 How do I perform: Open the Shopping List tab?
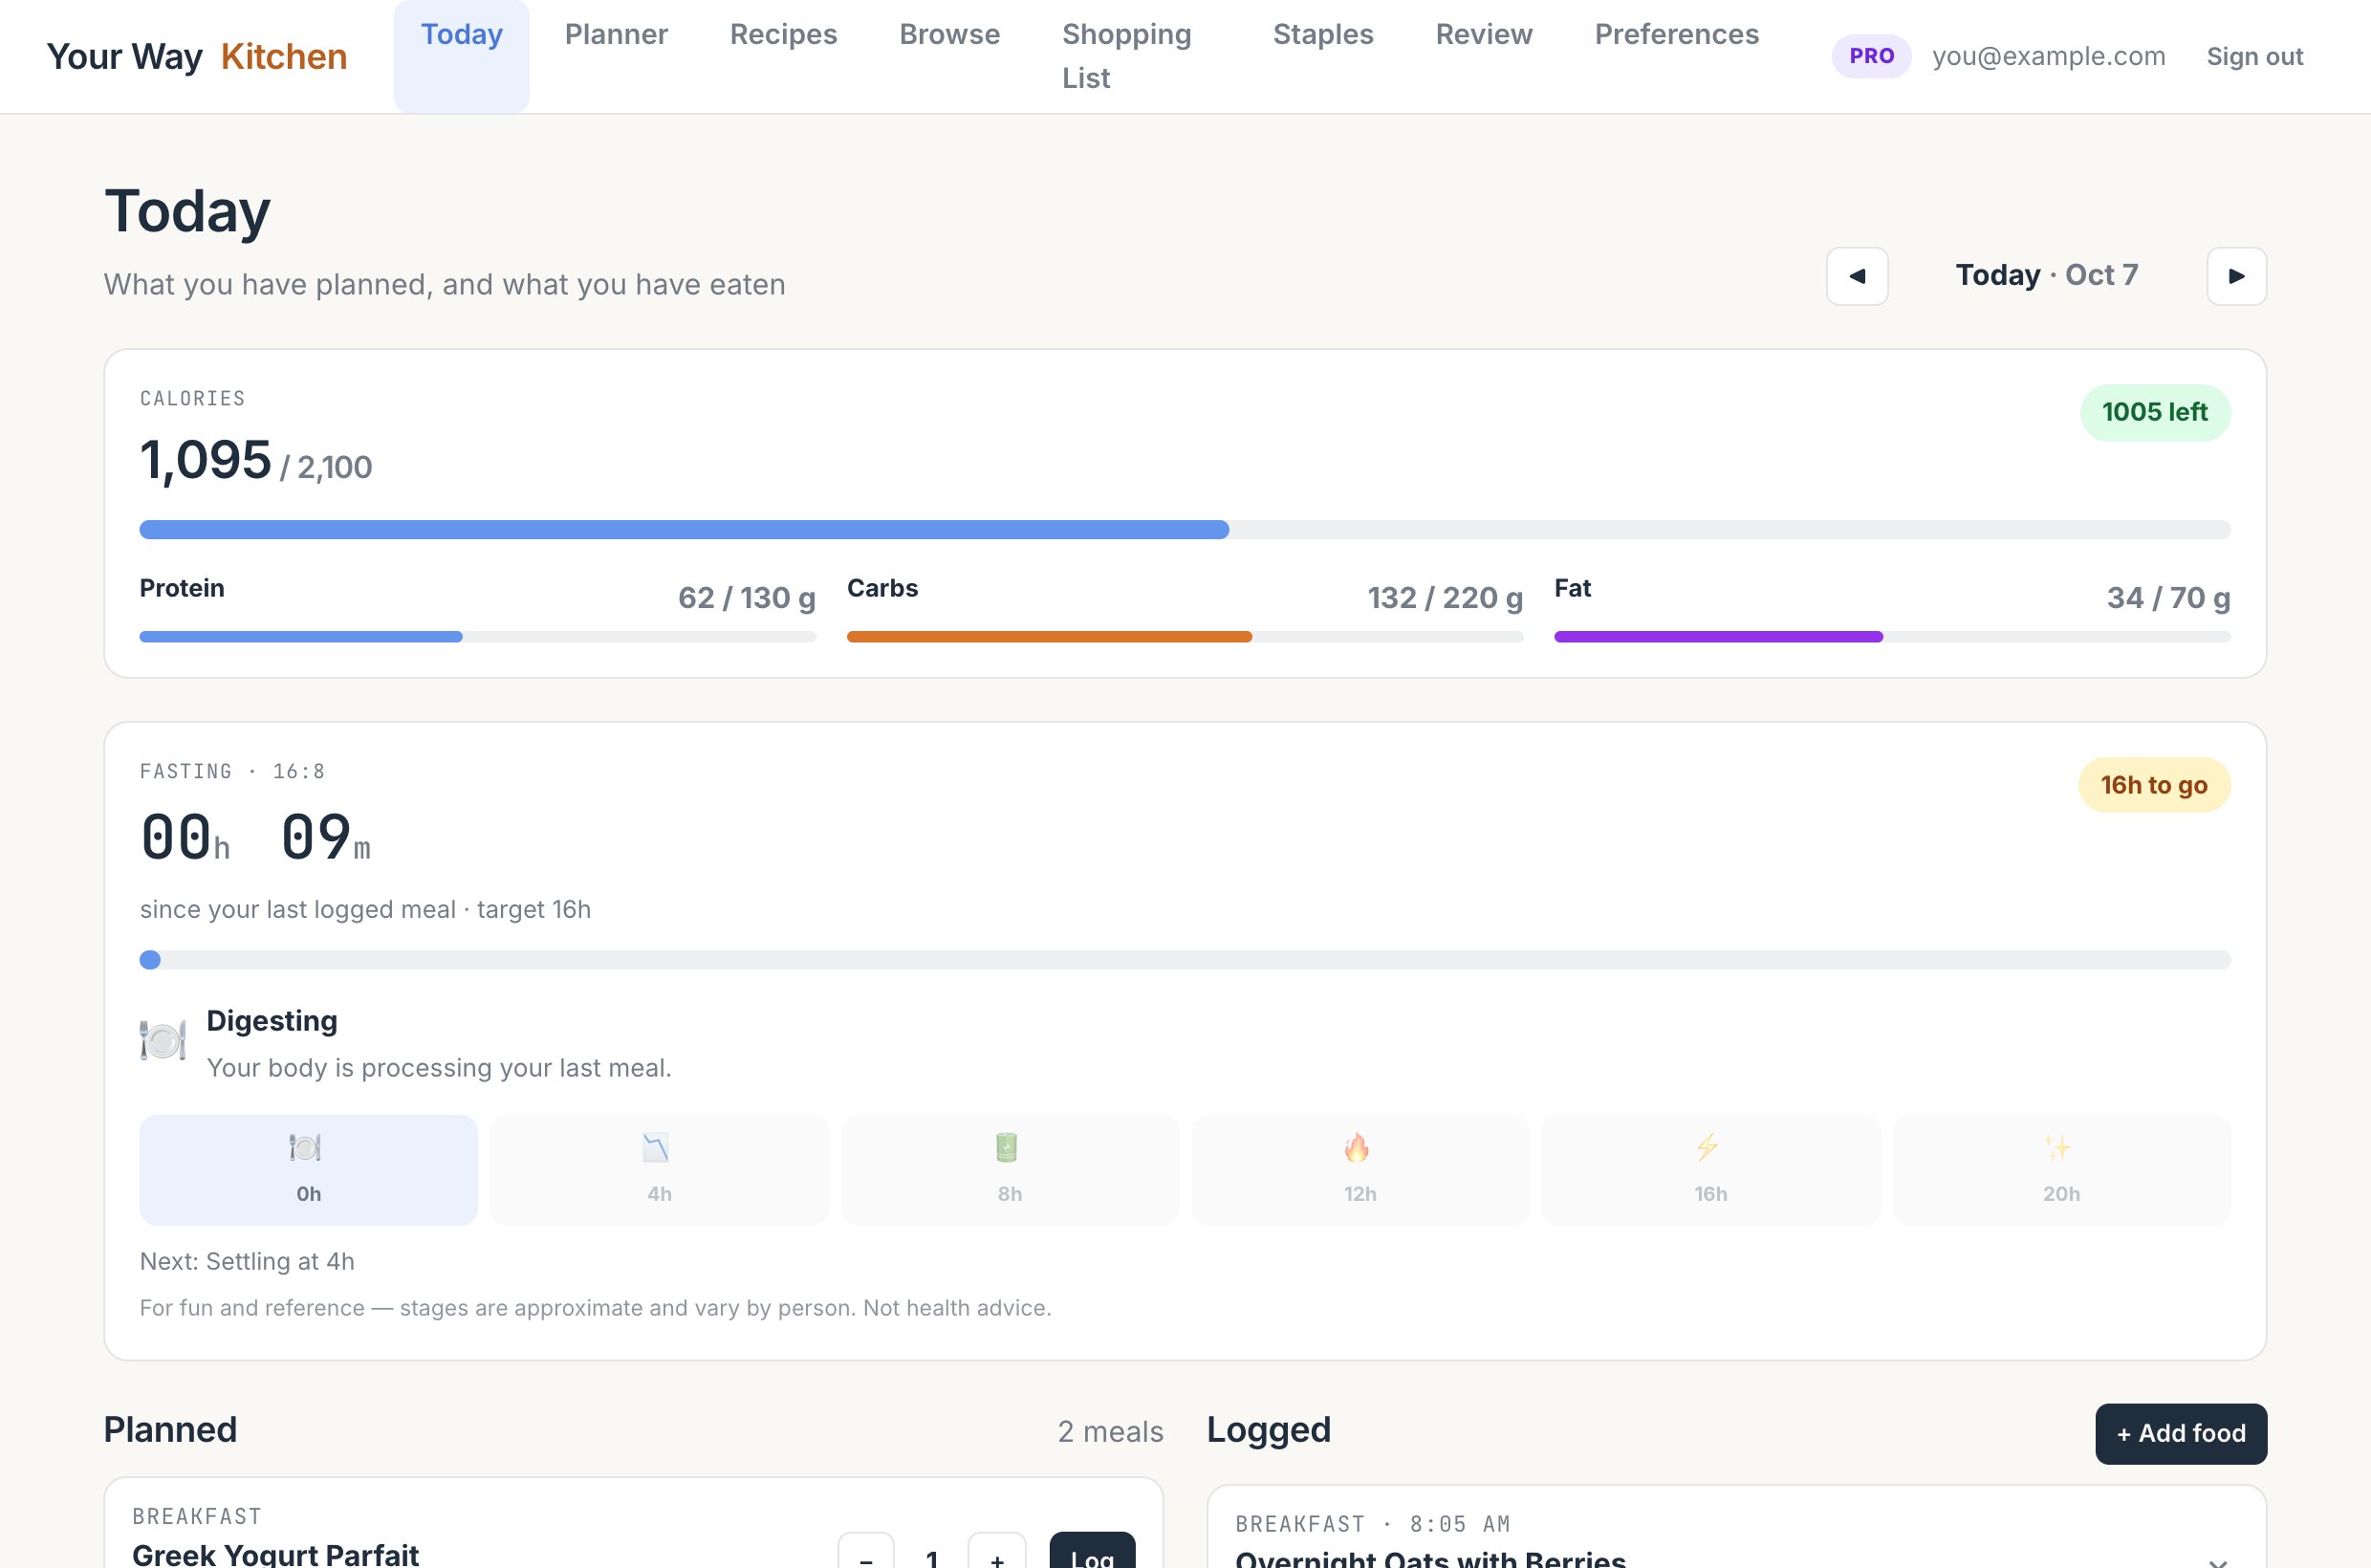point(1126,56)
